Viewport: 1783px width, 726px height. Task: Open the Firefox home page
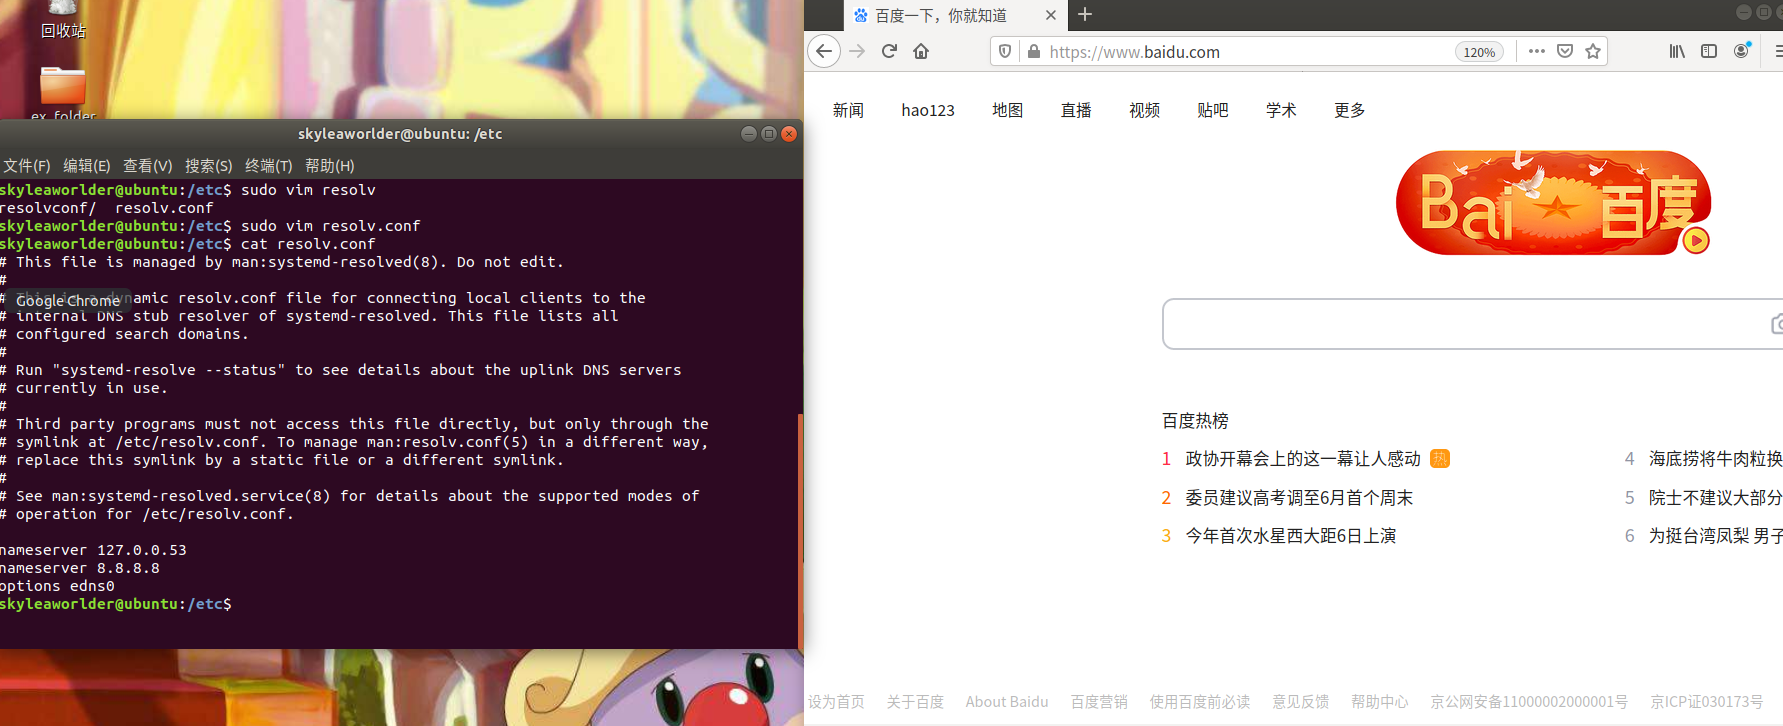[921, 51]
